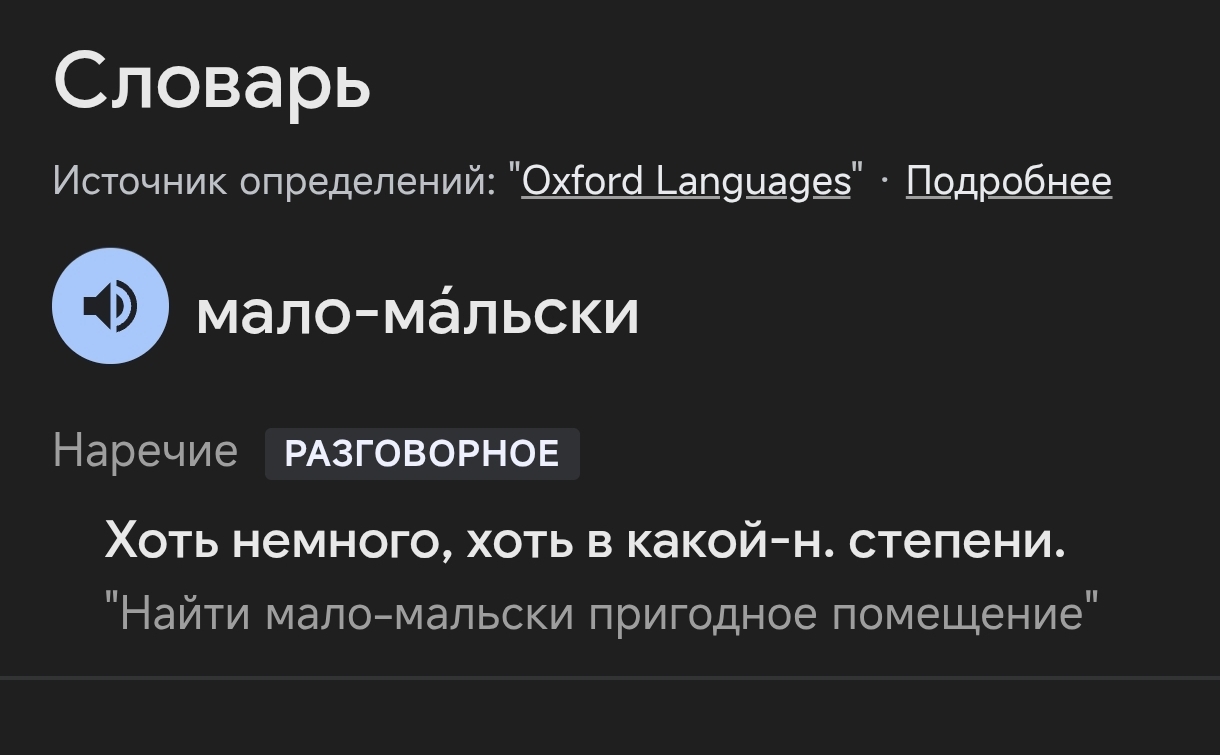Click мало-мальски inside the example sentence
Image resolution: width=1220 pixels, height=755 pixels.
tap(420, 612)
